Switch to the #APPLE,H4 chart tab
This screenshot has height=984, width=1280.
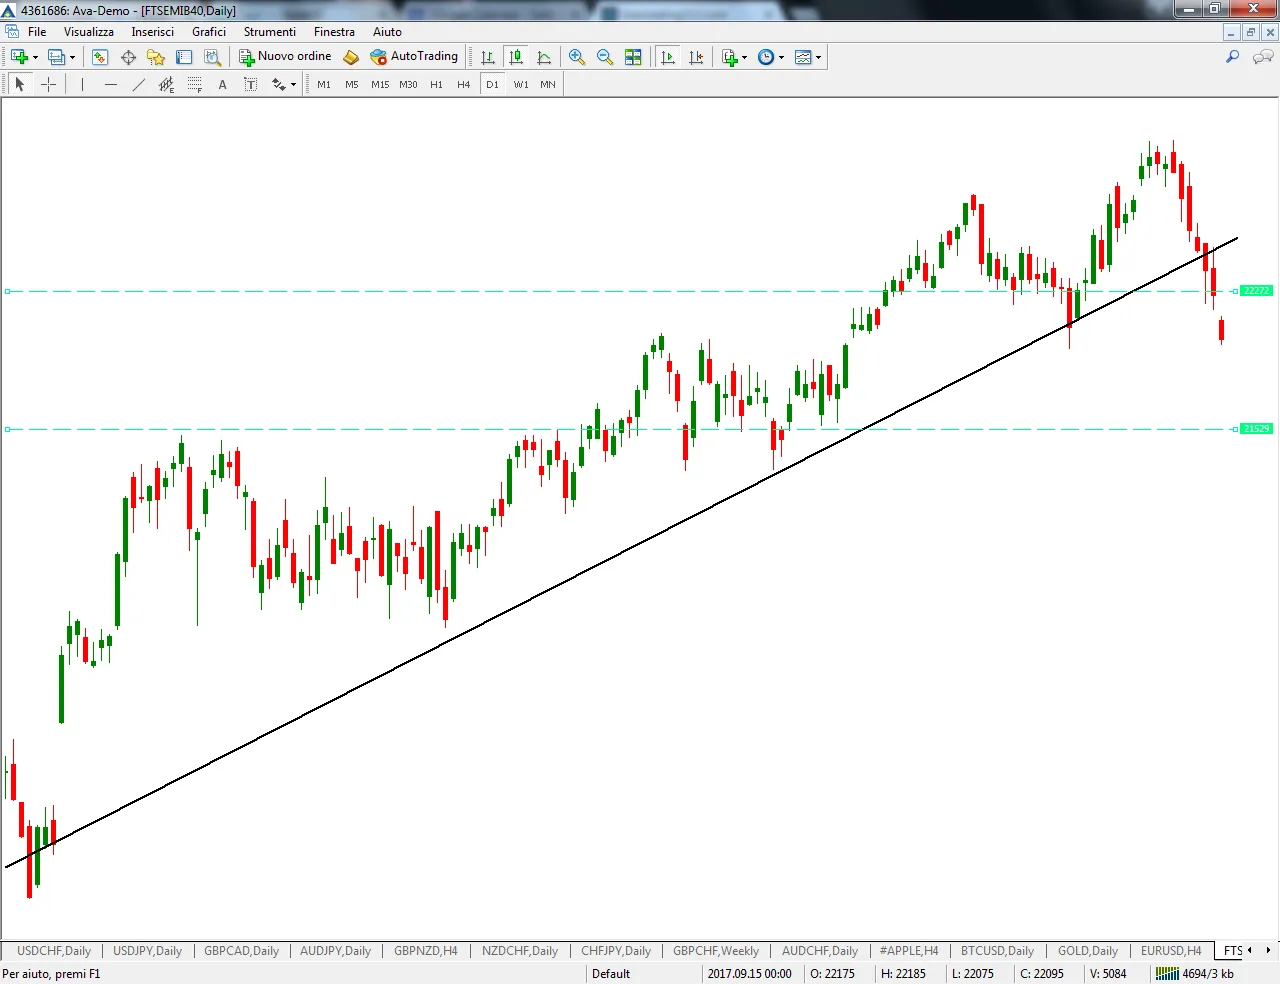pos(909,951)
